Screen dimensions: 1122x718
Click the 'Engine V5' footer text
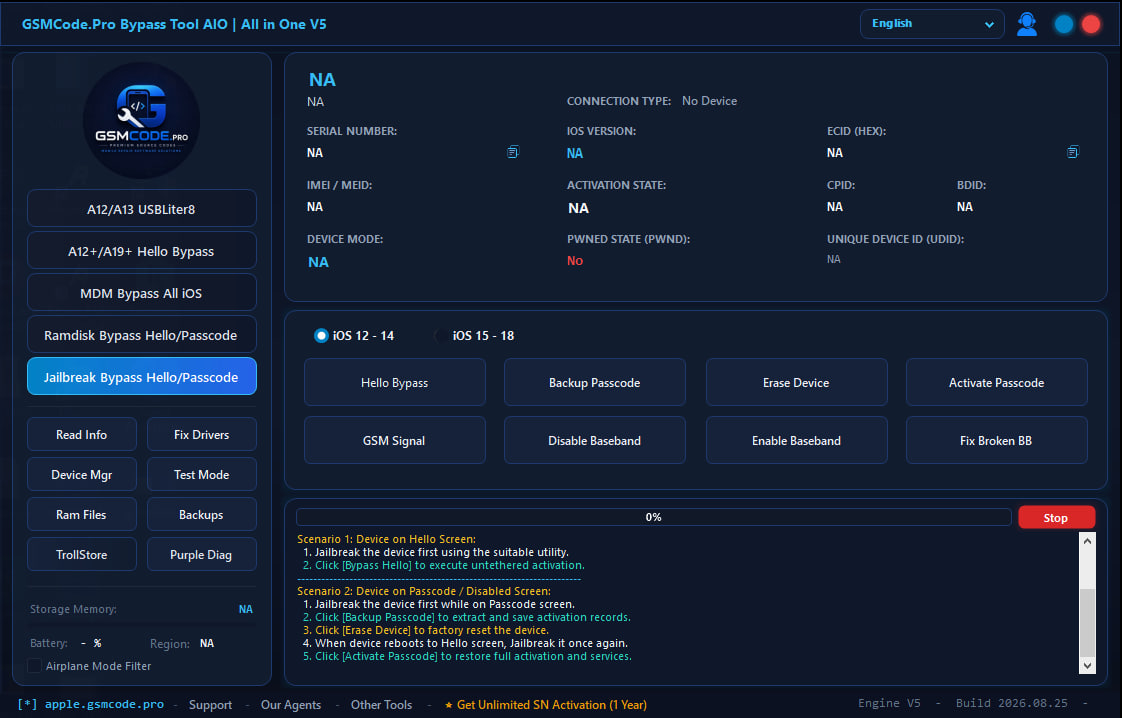[889, 703]
